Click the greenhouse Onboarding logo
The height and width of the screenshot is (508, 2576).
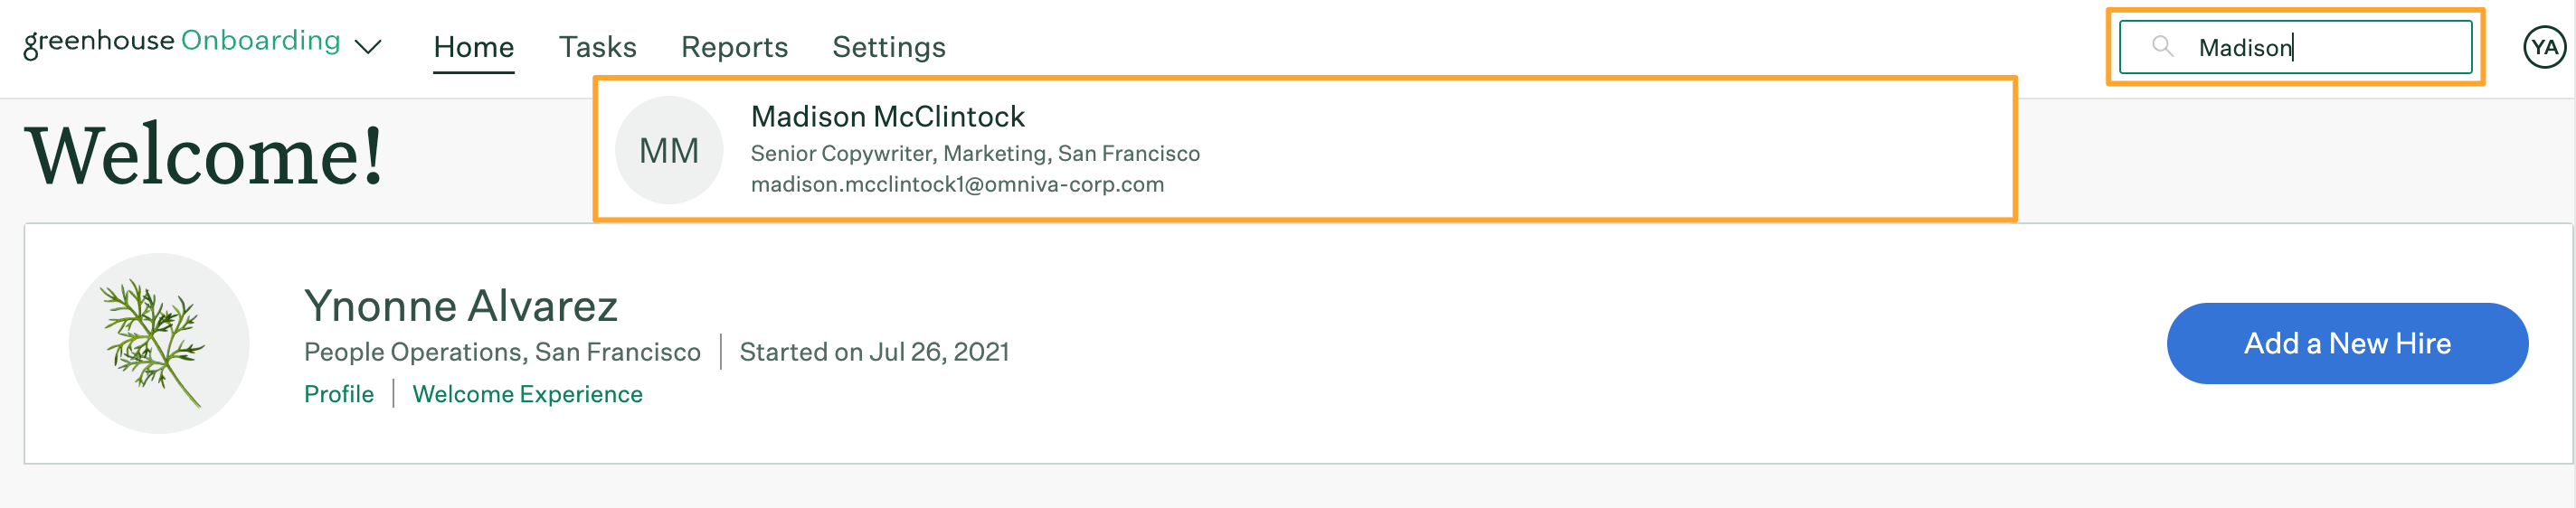pos(182,42)
